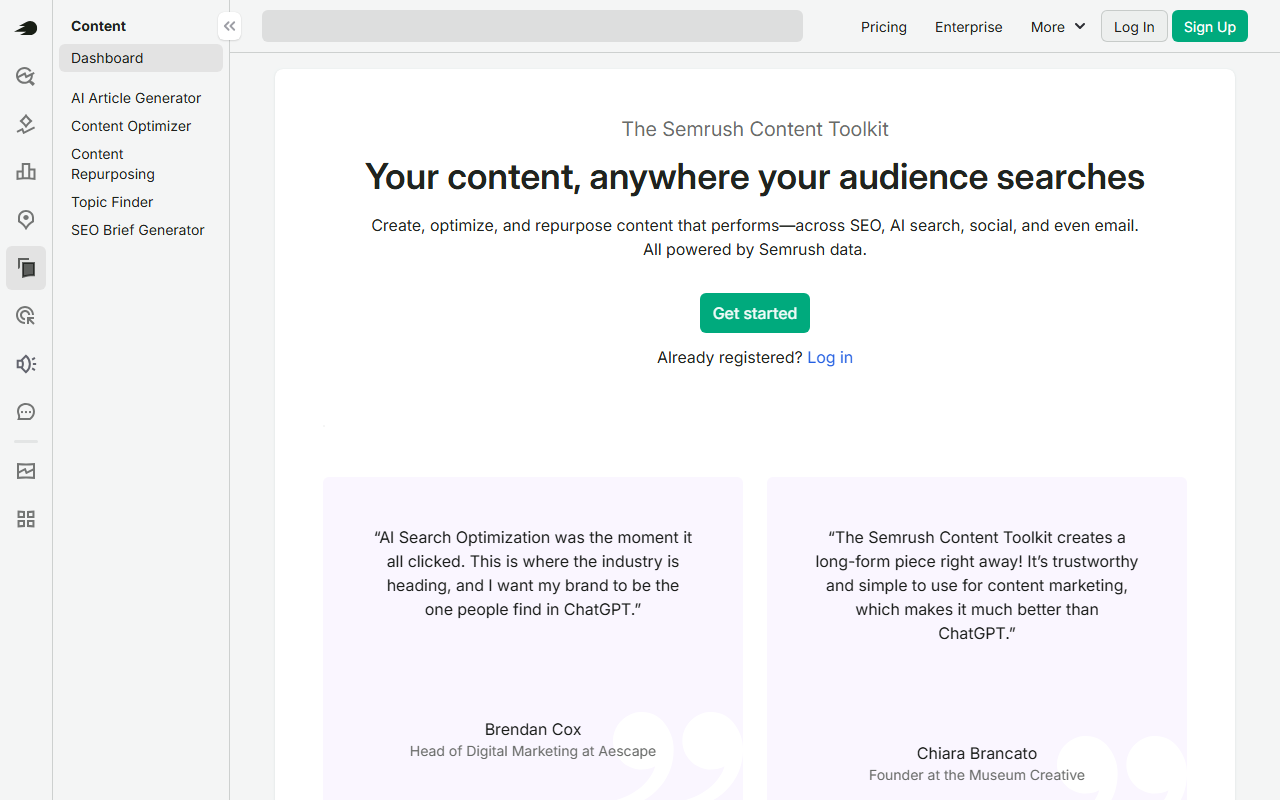Click the name 'Brendan Cox'
Viewport: 1280px width, 800px height.
533,729
